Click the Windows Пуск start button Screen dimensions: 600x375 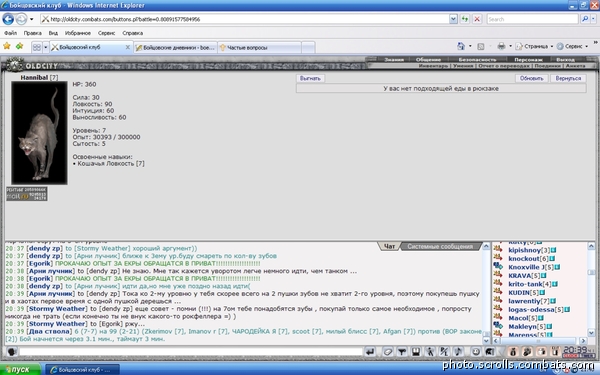click(x=20, y=369)
